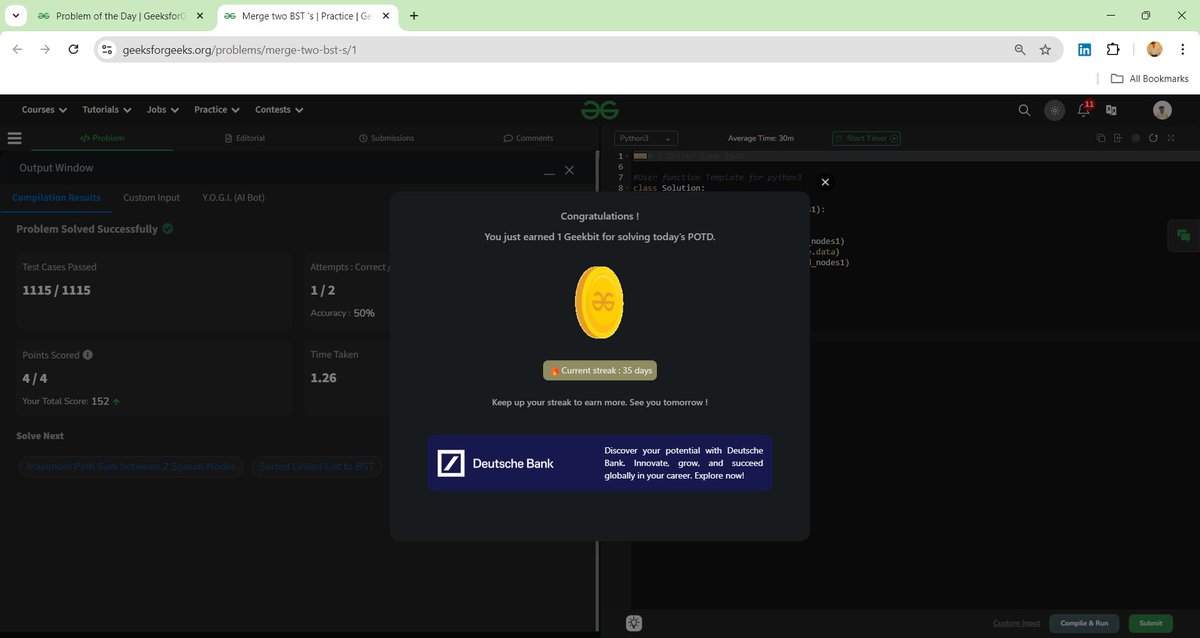Reload the current page
1200x638 pixels.
click(x=73, y=49)
